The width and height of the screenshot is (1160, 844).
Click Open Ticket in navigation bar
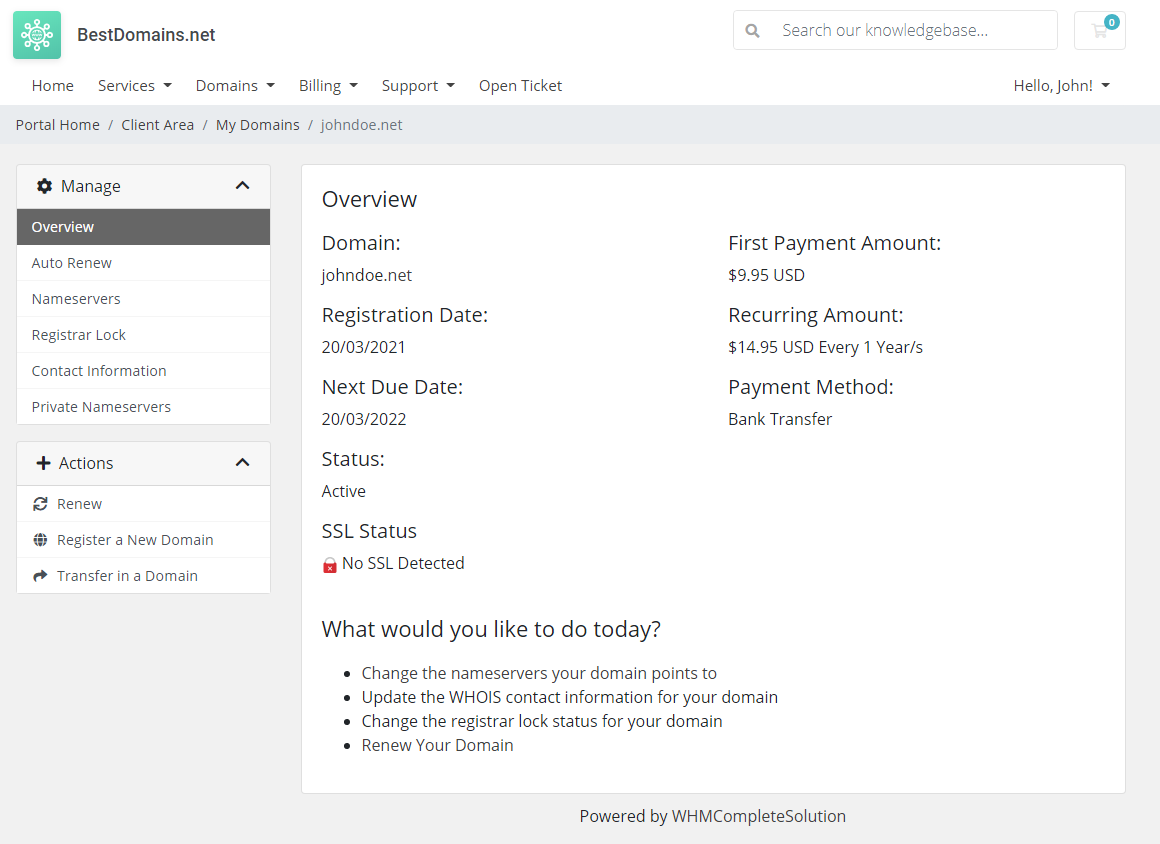point(520,86)
